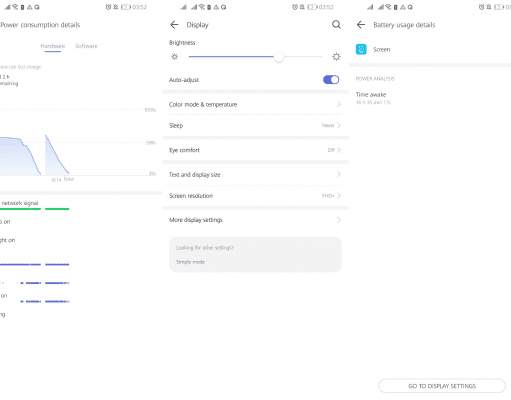The height and width of the screenshot is (400, 511).
Task: Tap the low brightness sun icon
Action: point(174,57)
